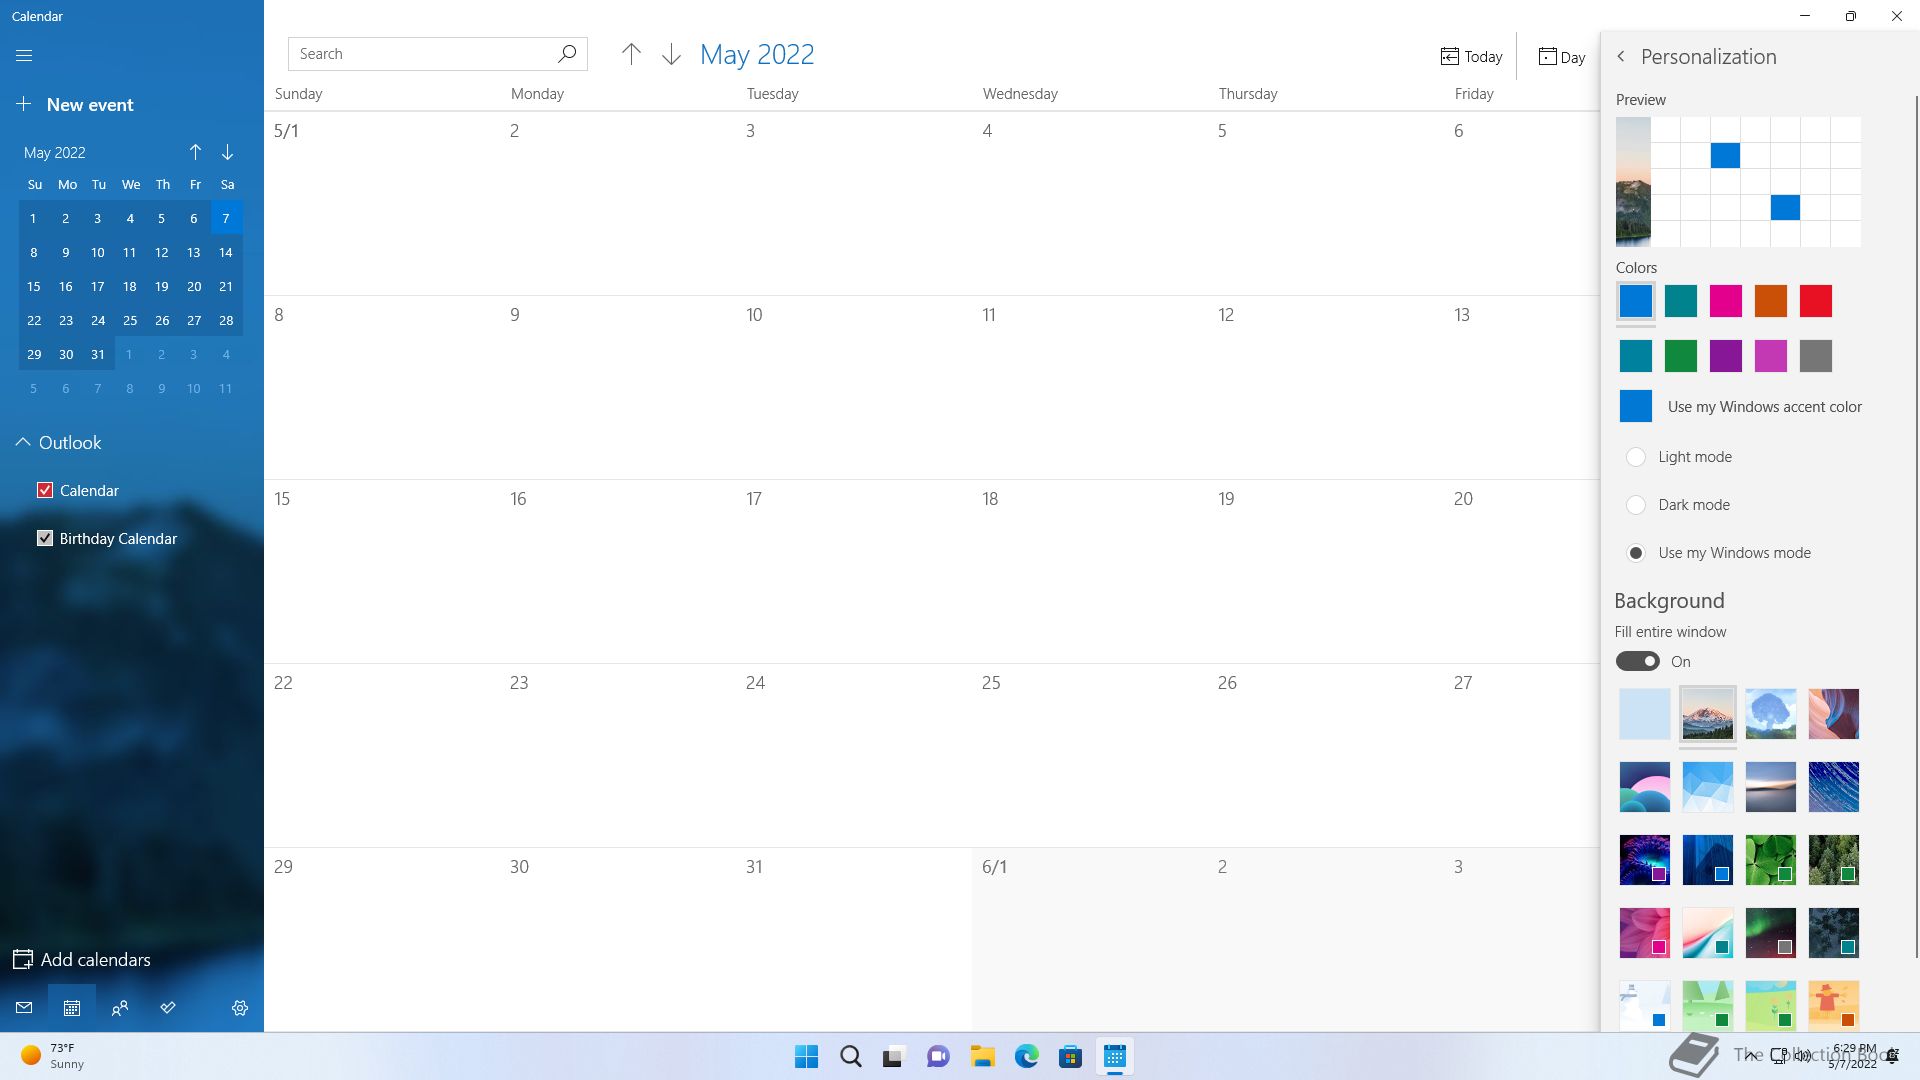Viewport: 1920px width, 1080px height.
Task: Click the 6/1 cell in calendar grid
Action: coord(1089,939)
